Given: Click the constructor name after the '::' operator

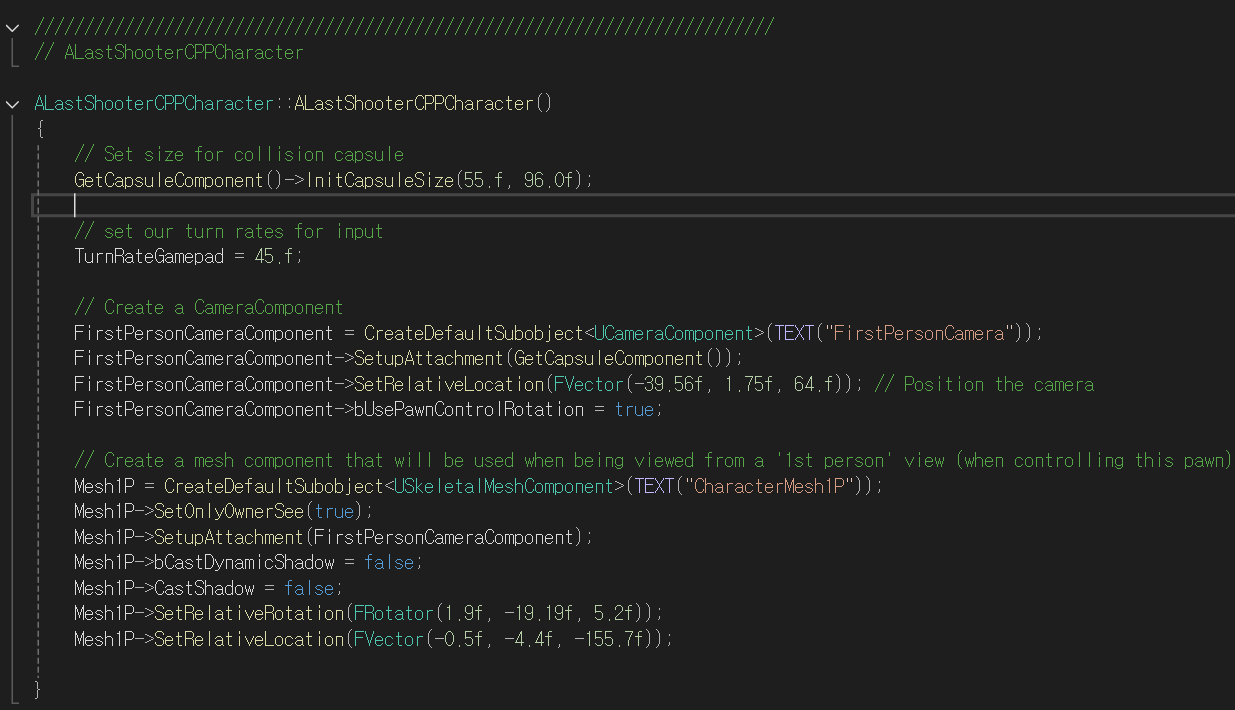Looking at the screenshot, I should [x=414, y=103].
